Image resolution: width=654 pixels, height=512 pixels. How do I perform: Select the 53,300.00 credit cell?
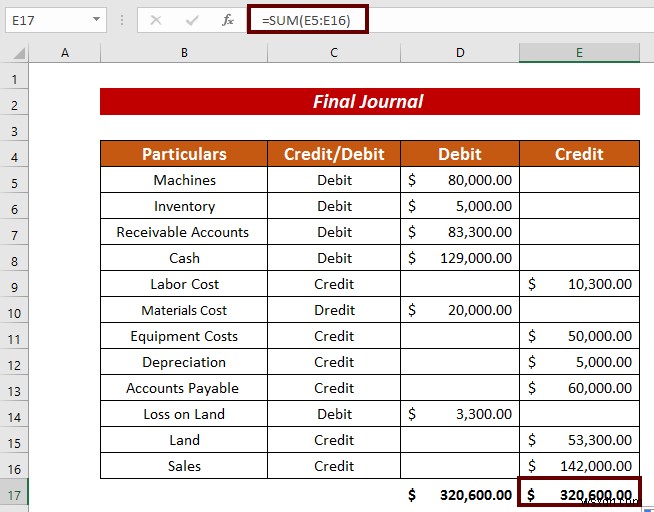[x=579, y=440]
